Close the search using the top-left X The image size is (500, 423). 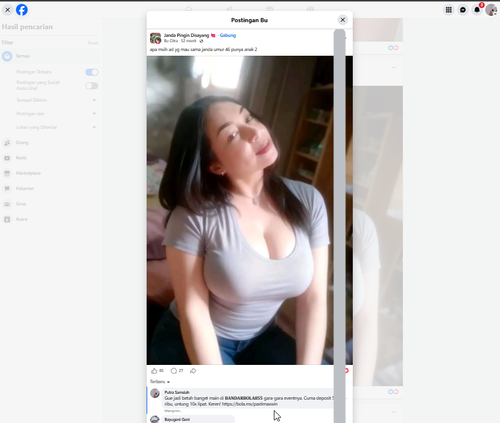tap(8, 10)
